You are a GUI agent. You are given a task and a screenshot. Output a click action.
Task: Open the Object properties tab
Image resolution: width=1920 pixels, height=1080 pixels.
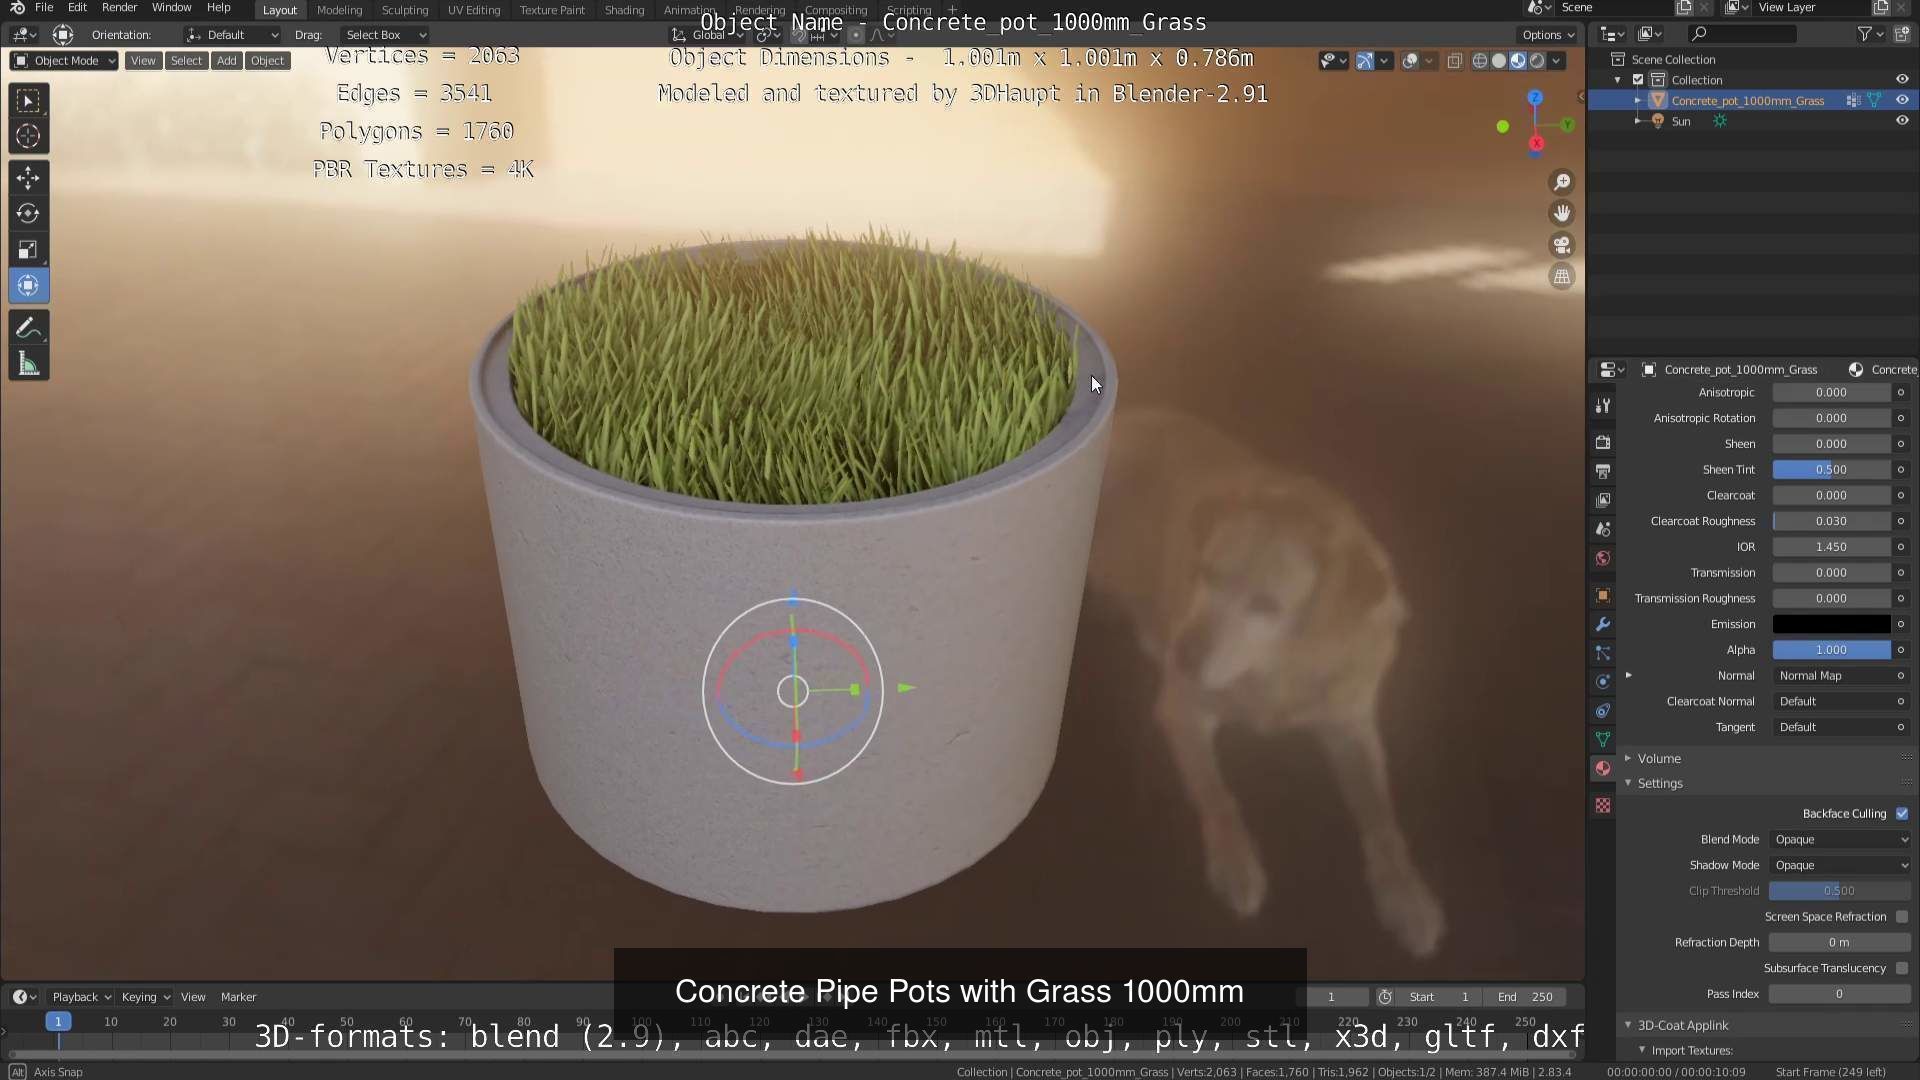click(x=1603, y=595)
